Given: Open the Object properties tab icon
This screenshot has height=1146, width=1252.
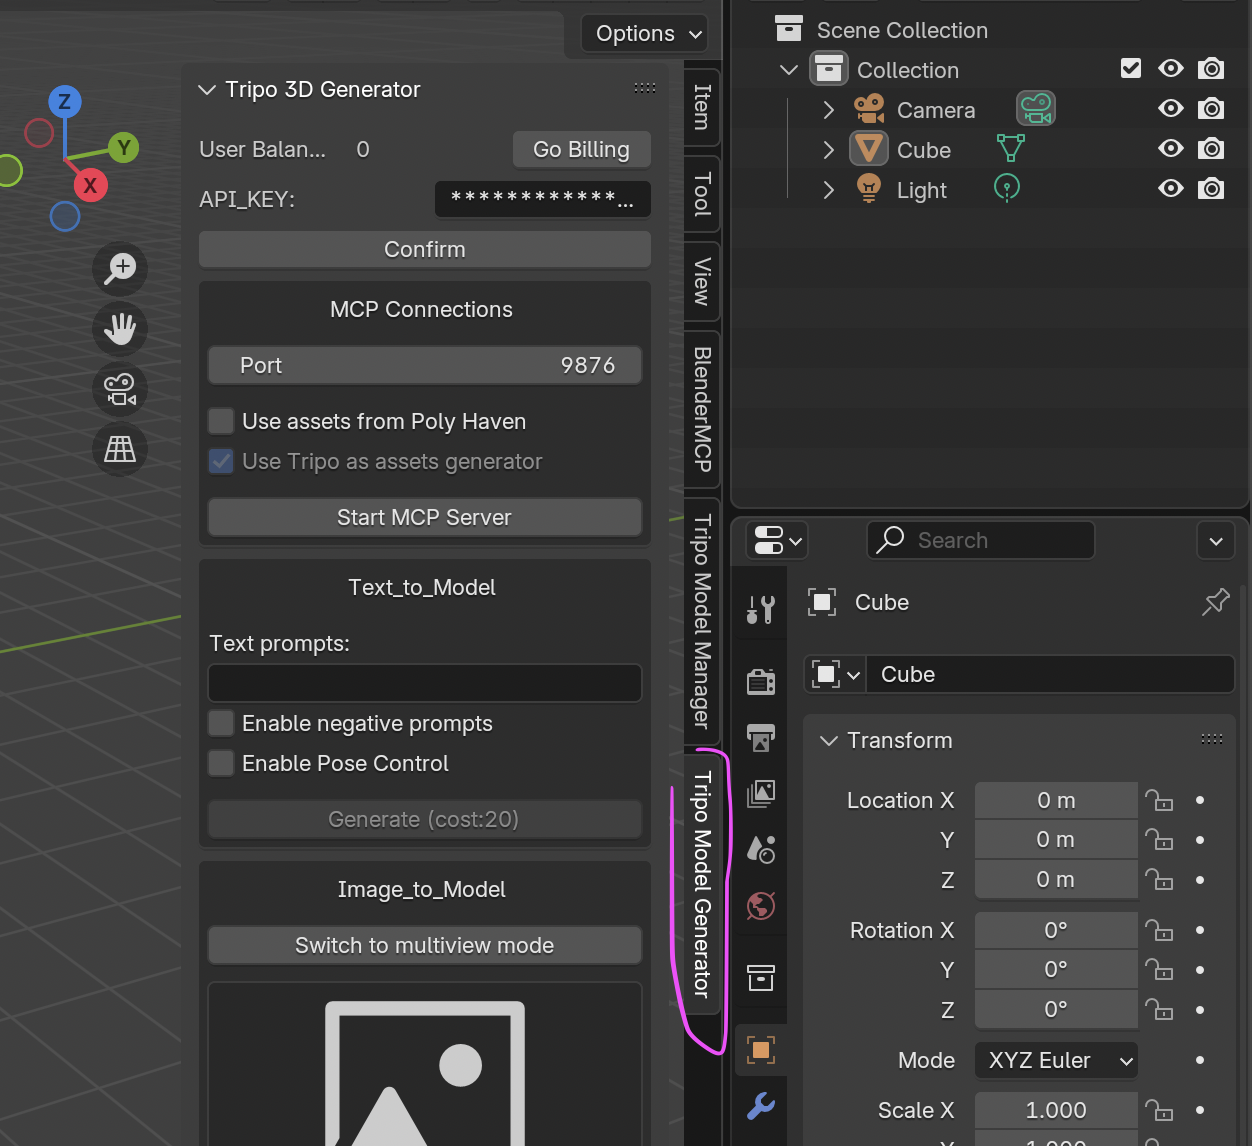Looking at the screenshot, I should [x=761, y=1050].
